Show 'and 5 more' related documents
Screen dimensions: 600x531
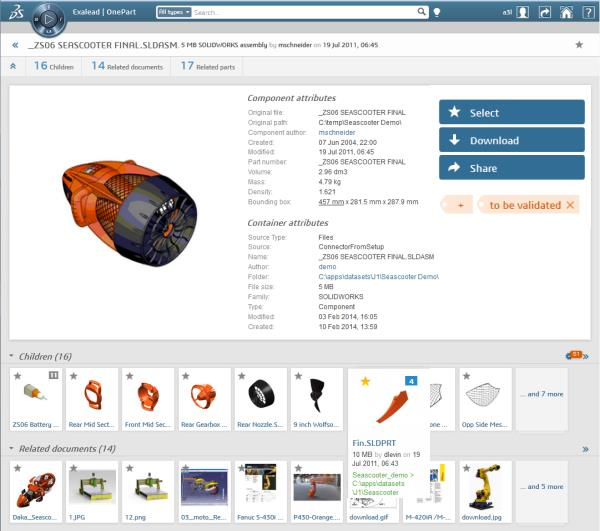pos(542,487)
